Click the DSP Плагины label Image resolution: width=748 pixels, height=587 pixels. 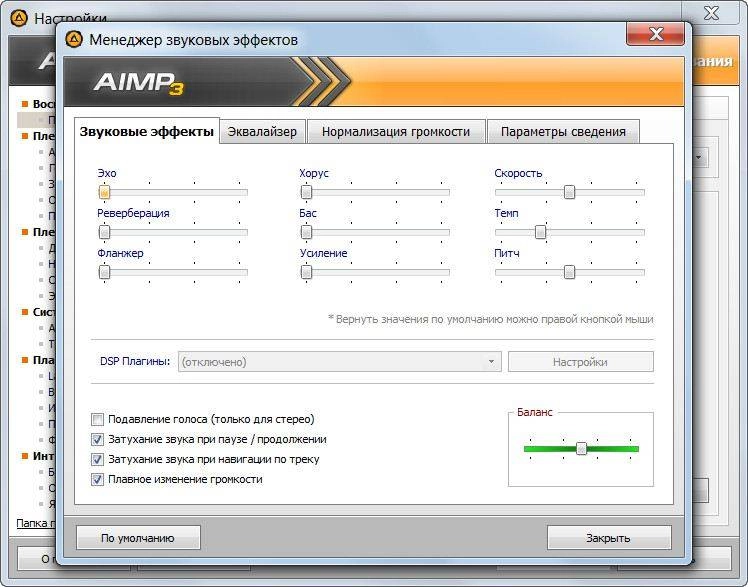[x=135, y=361]
